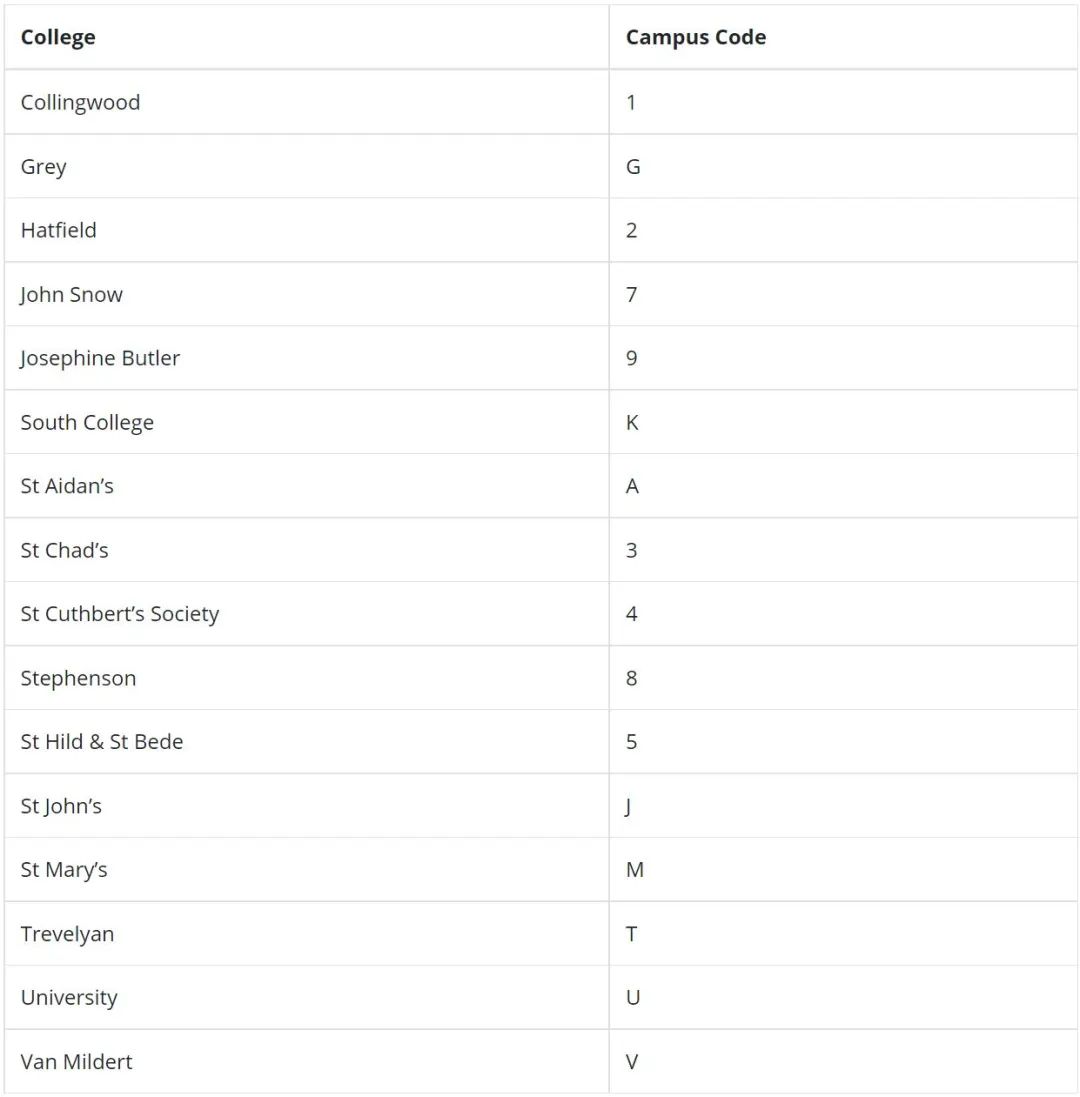Select Hatfield in the College column

pos(59,230)
